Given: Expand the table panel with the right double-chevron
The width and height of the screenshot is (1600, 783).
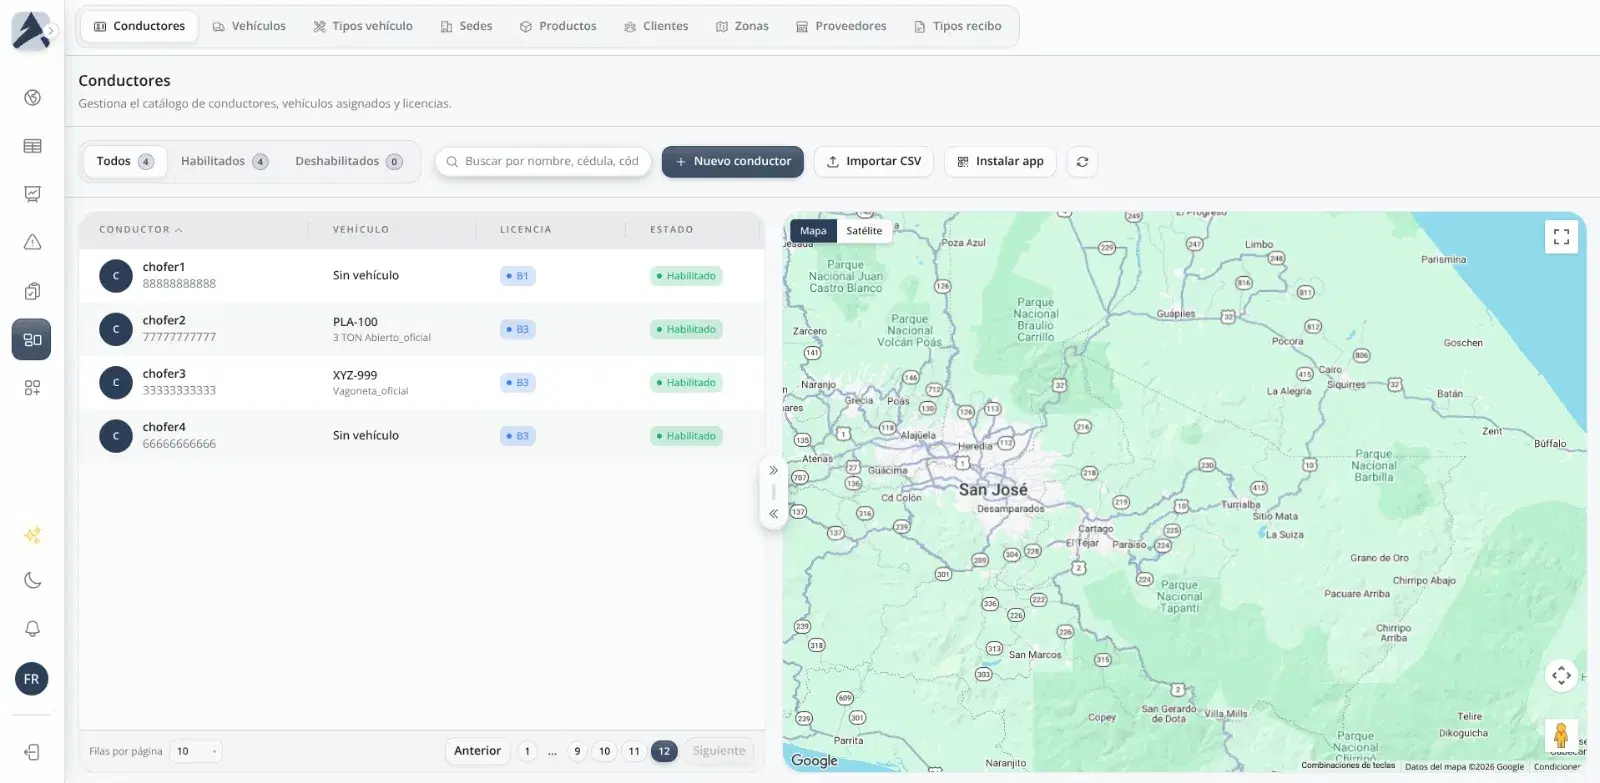Looking at the screenshot, I should coord(773,470).
